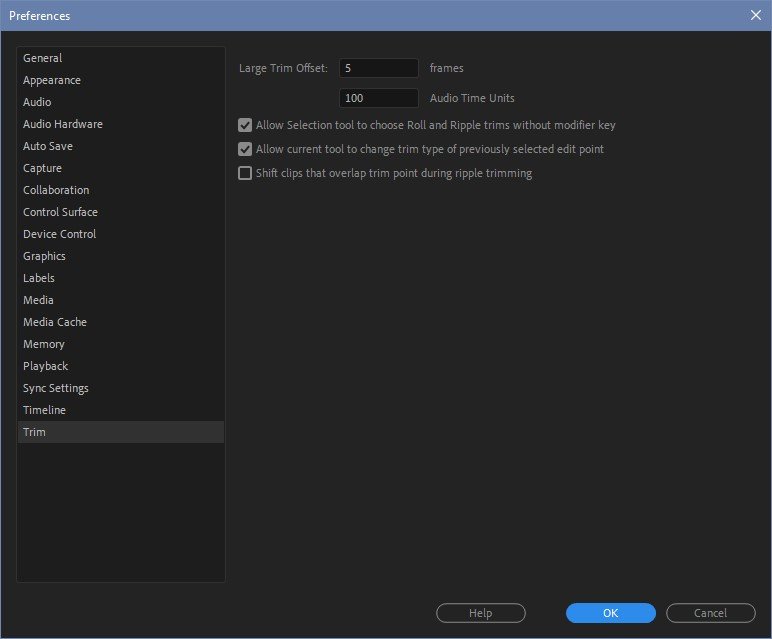Open Audio Hardware settings

(x=63, y=124)
